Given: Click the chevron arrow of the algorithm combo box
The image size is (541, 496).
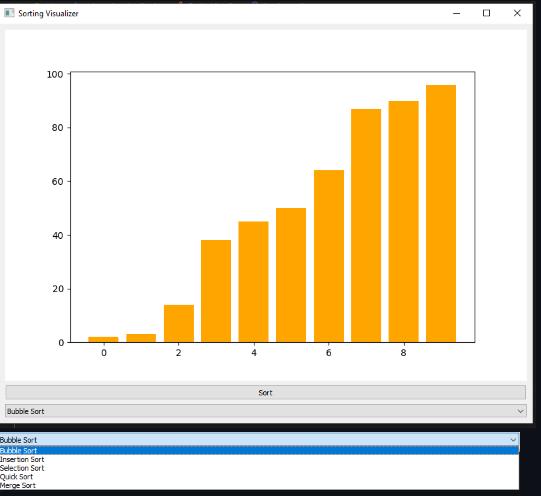Looking at the screenshot, I should click(520, 411).
